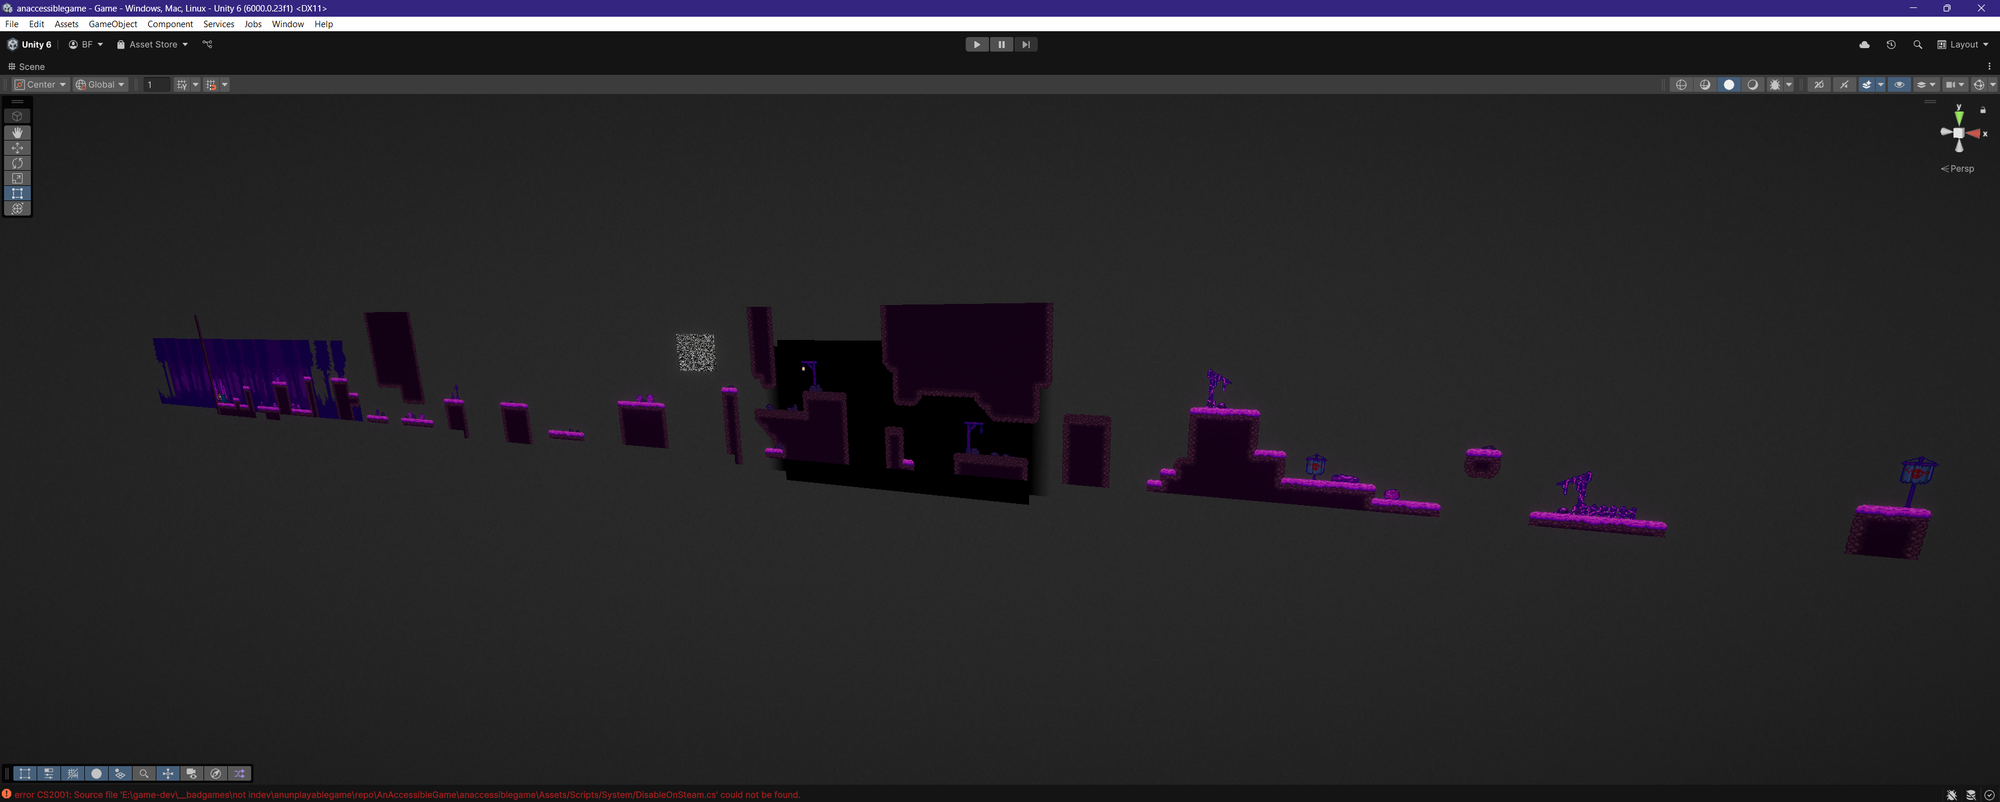Toggle scene effects (skybox, fog) button
The image size is (2000, 802).
pyautogui.click(x=1866, y=85)
